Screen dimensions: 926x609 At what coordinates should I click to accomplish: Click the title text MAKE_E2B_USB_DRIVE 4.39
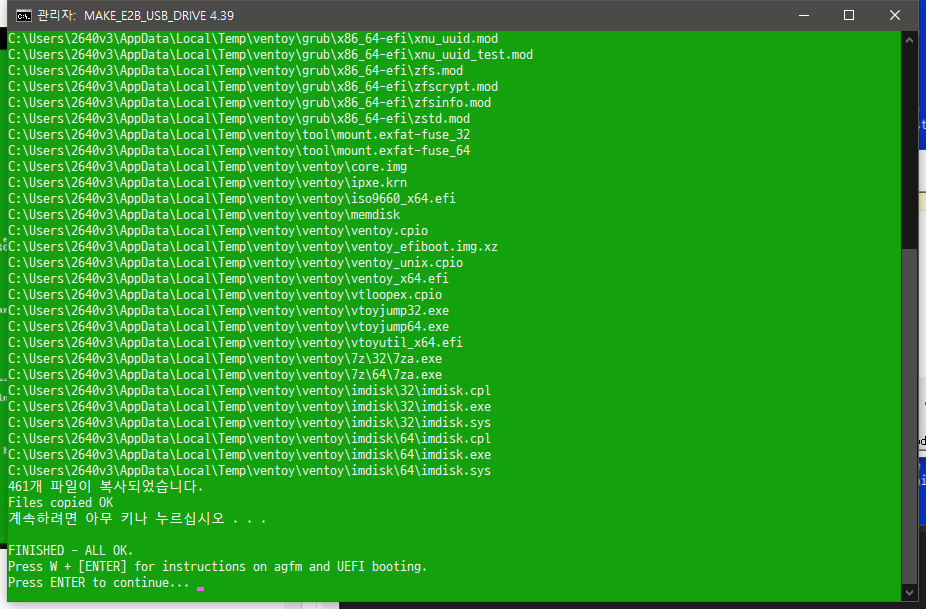click(x=159, y=16)
